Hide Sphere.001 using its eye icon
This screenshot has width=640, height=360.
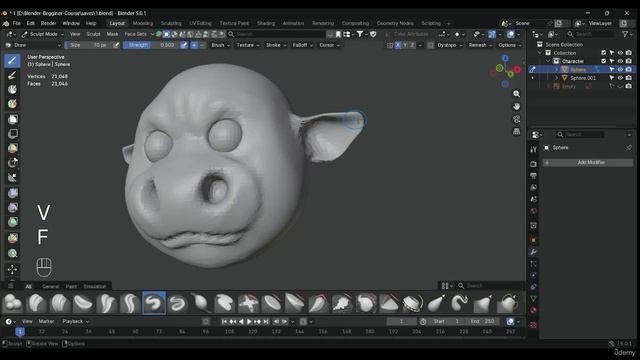pos(620,78)
